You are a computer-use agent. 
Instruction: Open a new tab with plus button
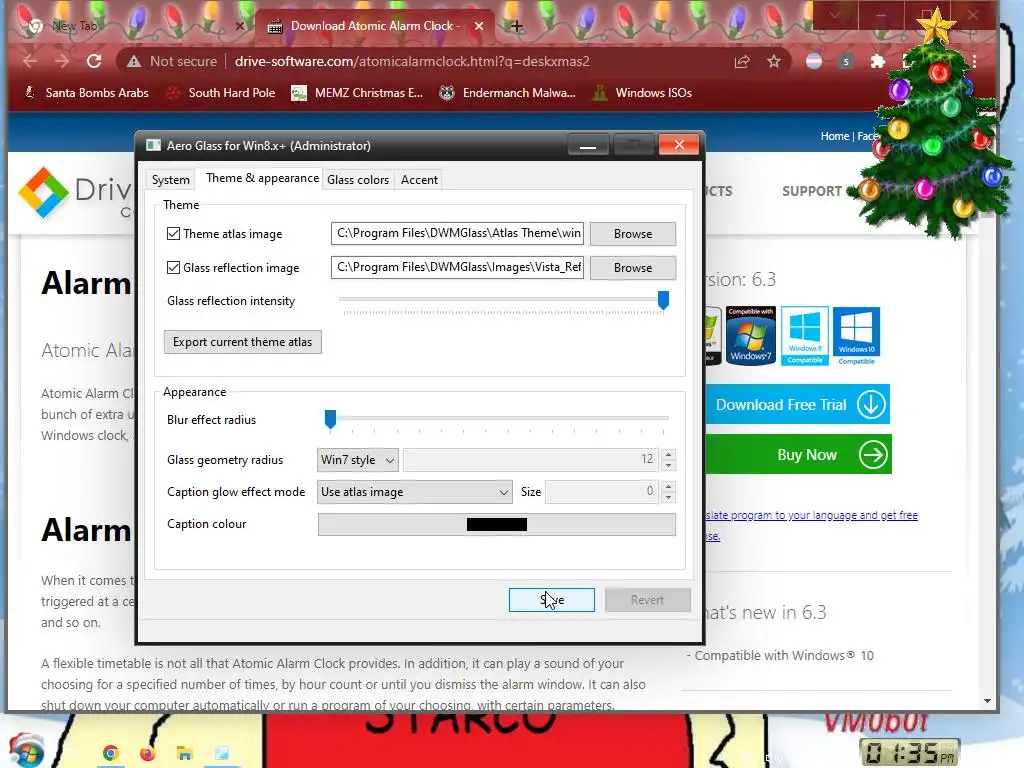517,26
